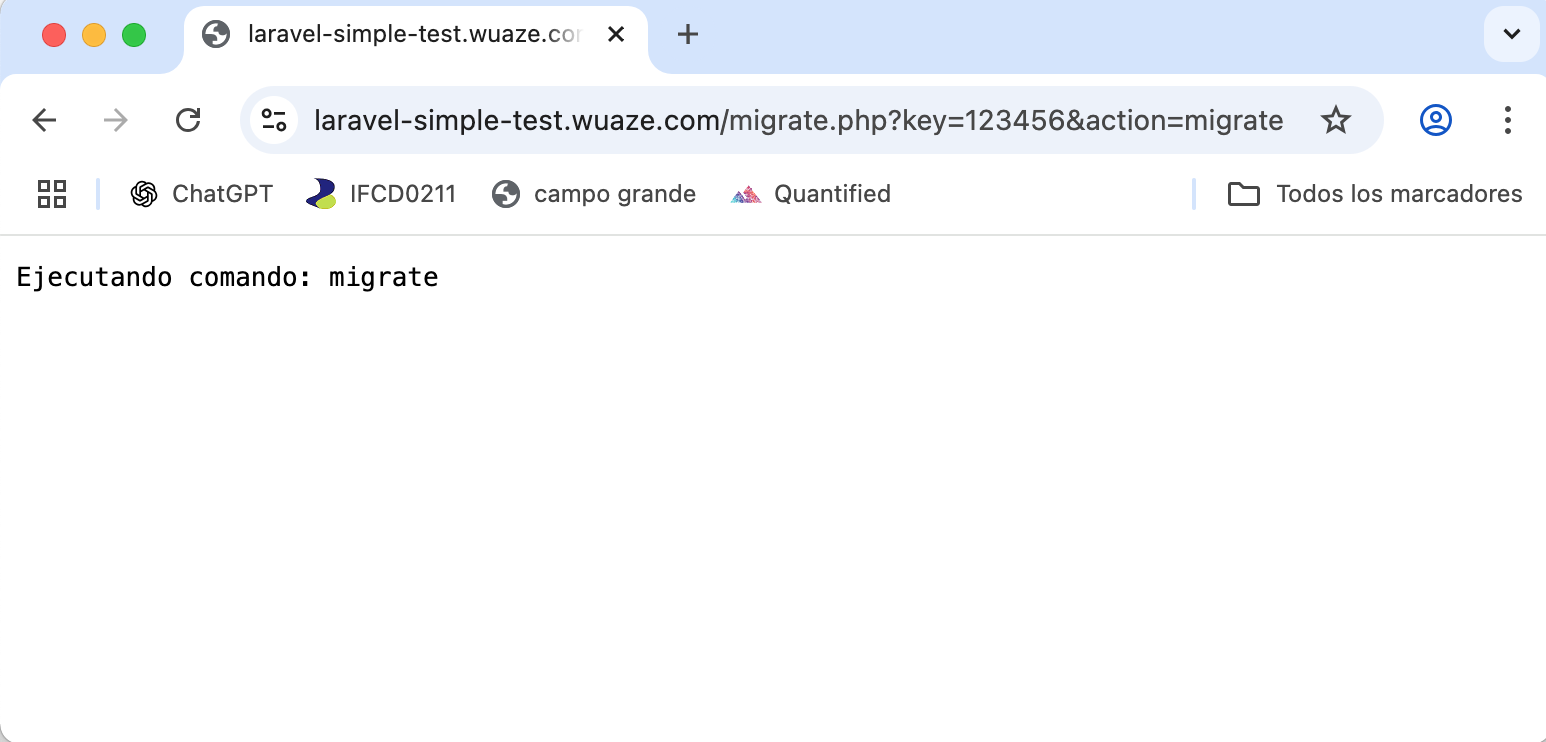Expand the tab search dropdown arrow
The height and width of the screenshot is (742, 1546).
click(x=1512, y=35)
